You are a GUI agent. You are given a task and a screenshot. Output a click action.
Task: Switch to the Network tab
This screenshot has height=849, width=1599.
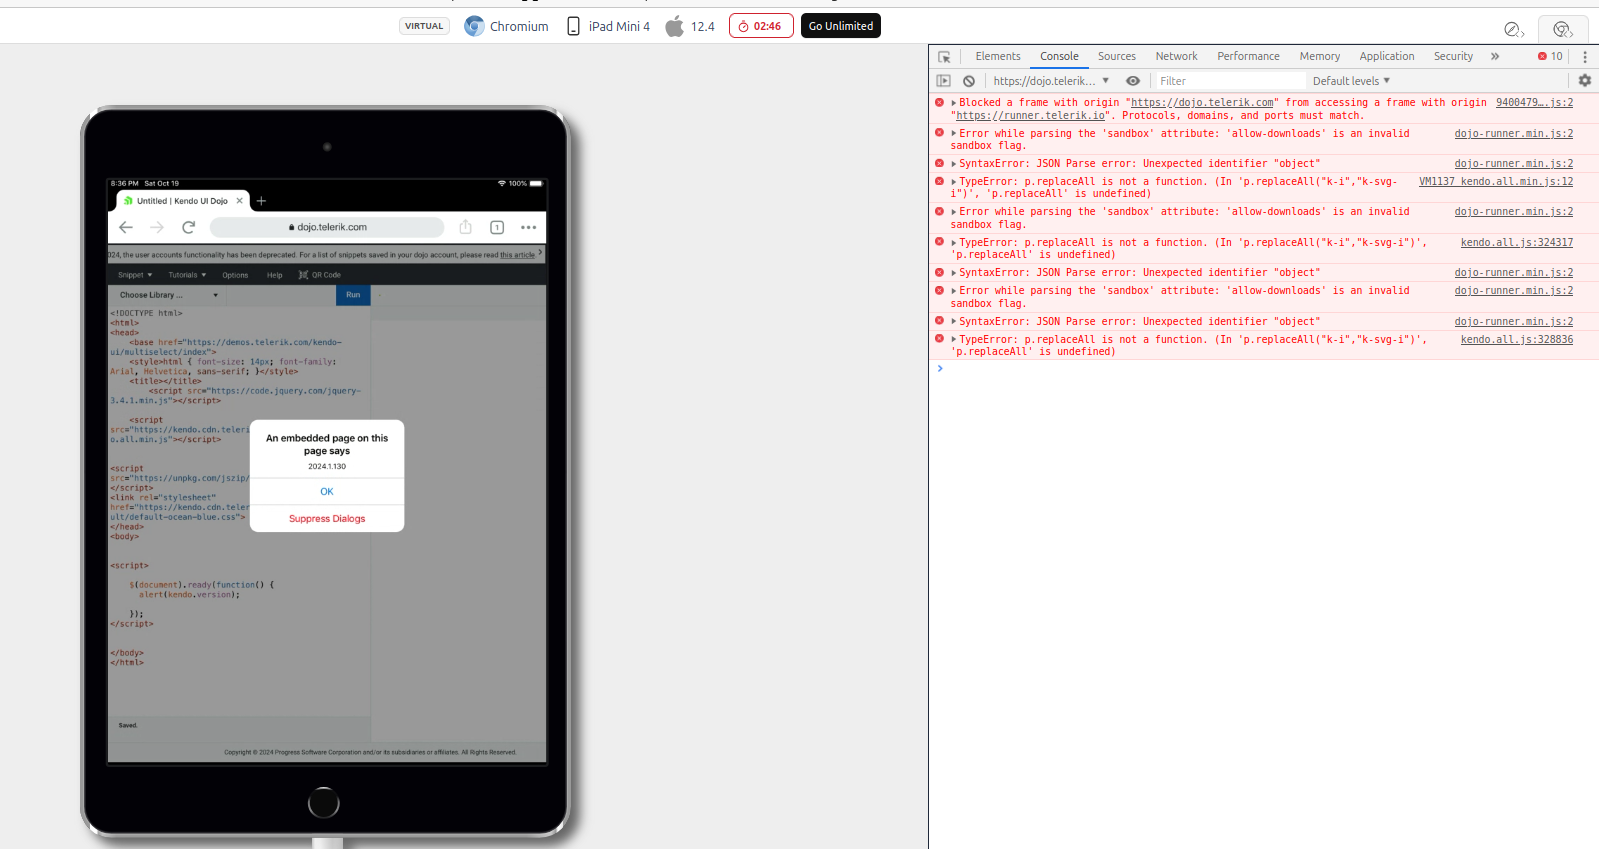point(1176,57)
